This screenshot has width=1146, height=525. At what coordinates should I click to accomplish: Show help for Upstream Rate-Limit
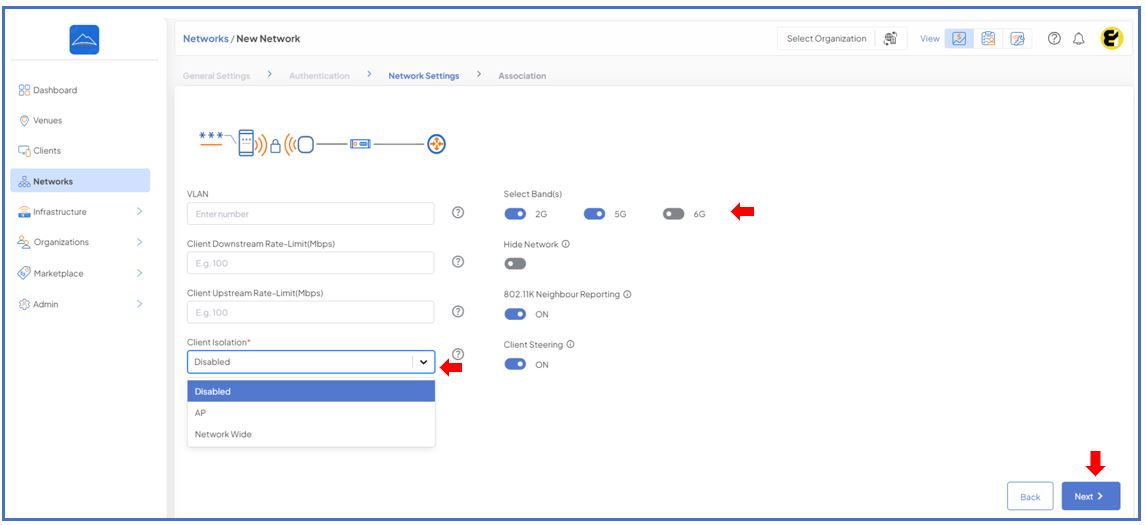coord(458,311)
